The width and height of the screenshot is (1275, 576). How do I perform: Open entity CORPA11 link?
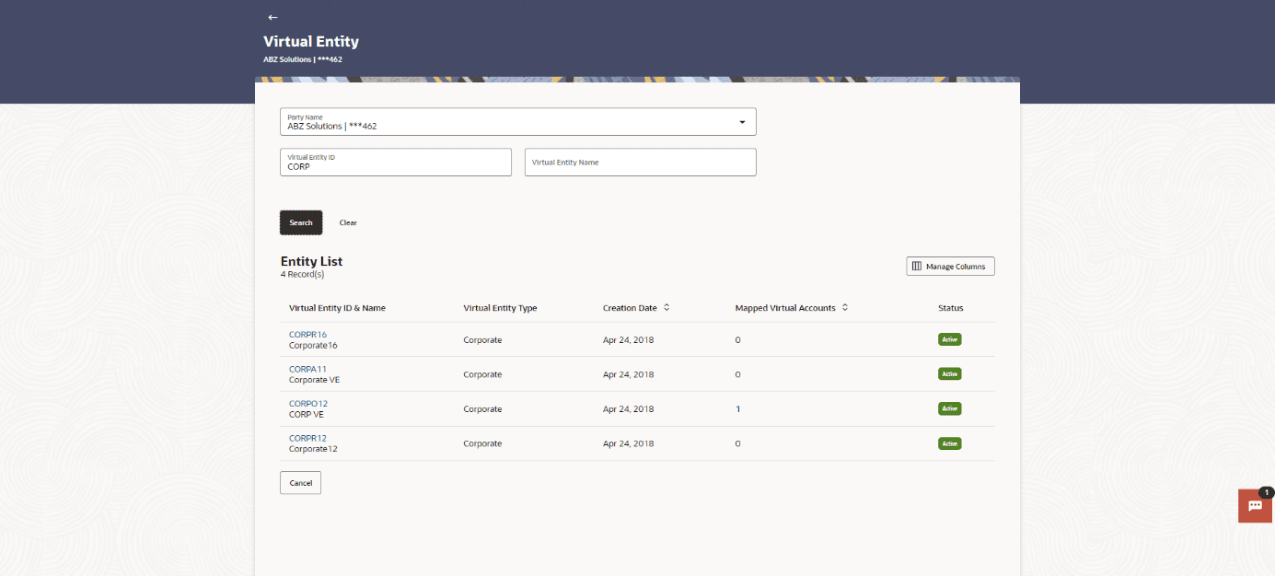click(308, 369)
